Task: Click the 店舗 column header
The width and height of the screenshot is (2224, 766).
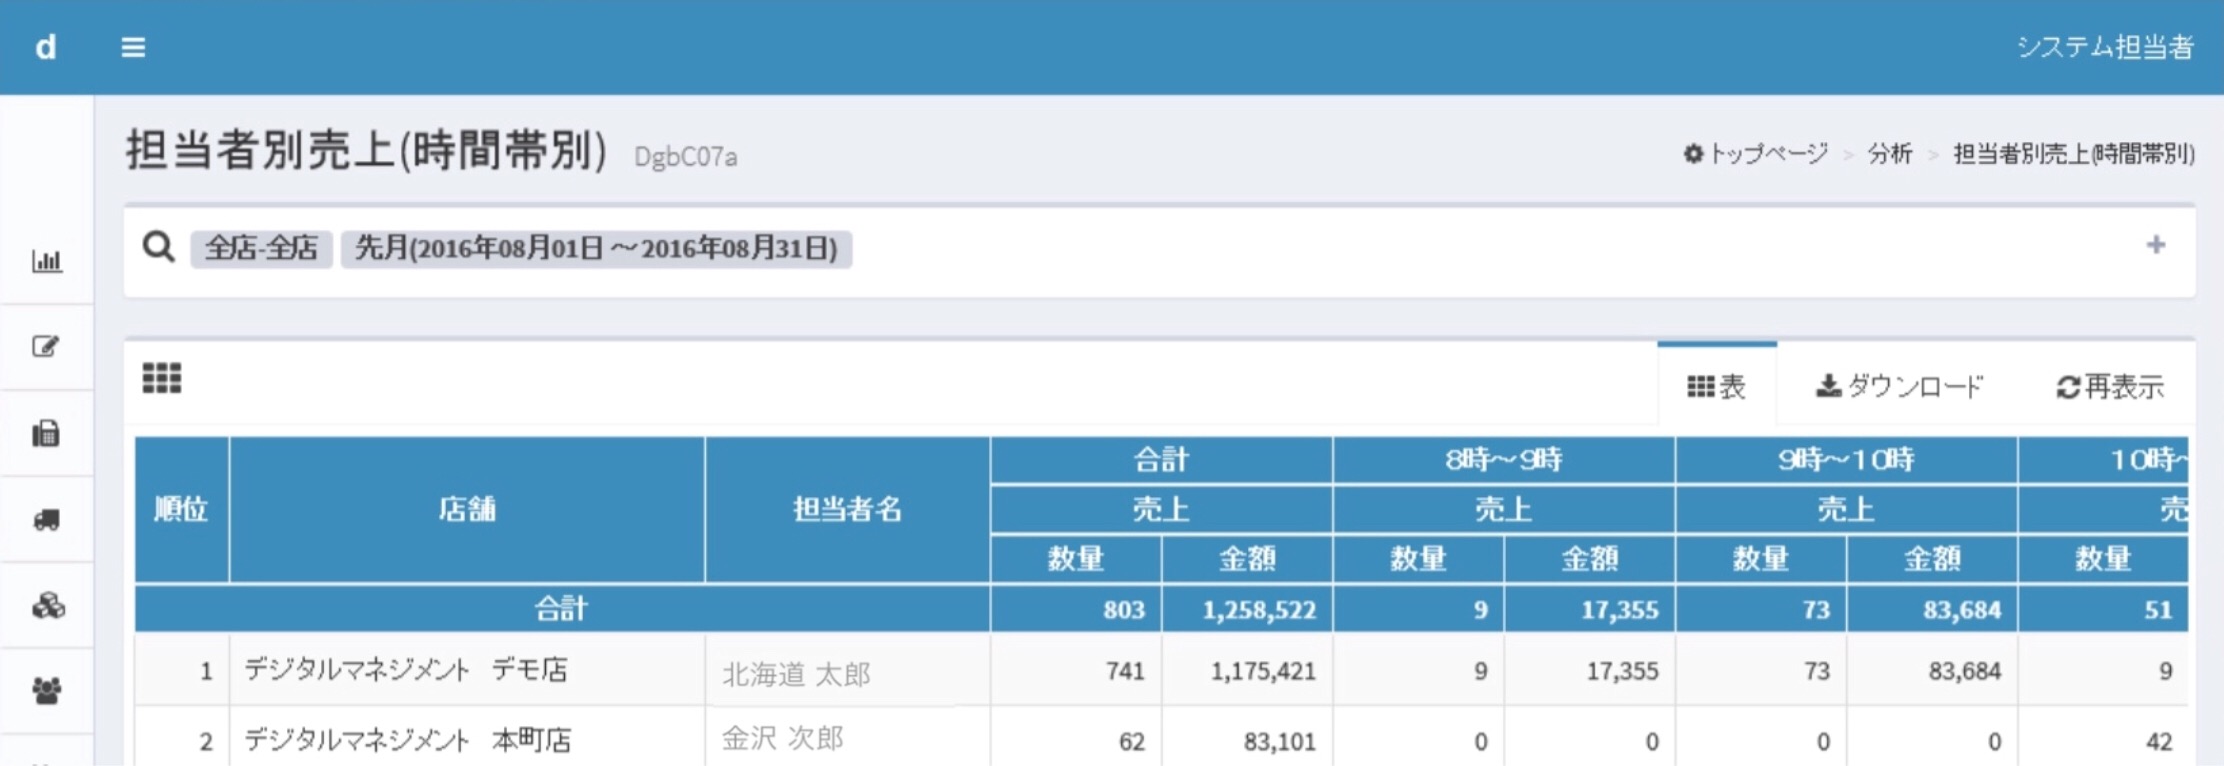Action: point(467,510)
